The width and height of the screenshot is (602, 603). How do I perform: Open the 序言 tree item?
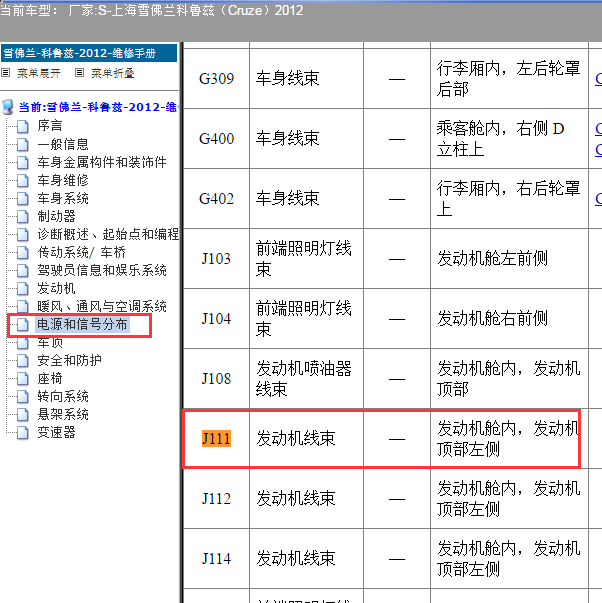pos(50,125)
